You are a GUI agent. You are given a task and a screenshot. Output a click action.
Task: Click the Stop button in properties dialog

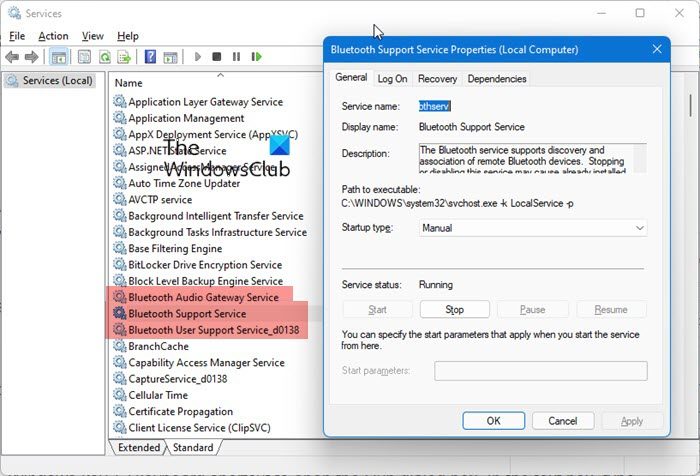454,309
